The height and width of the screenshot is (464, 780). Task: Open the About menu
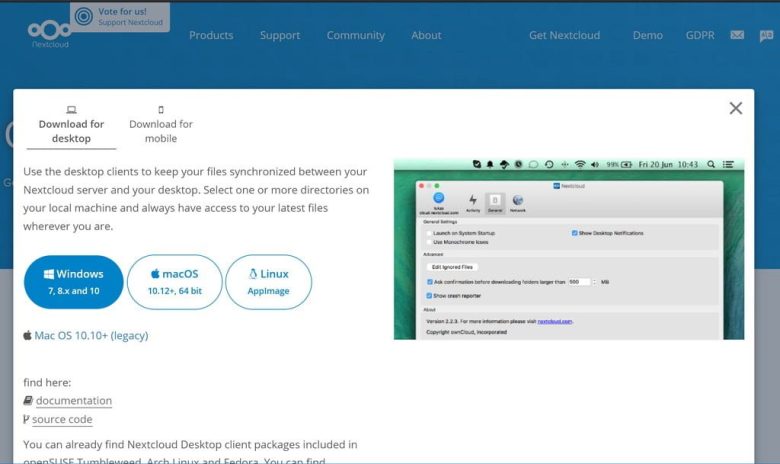426,35
